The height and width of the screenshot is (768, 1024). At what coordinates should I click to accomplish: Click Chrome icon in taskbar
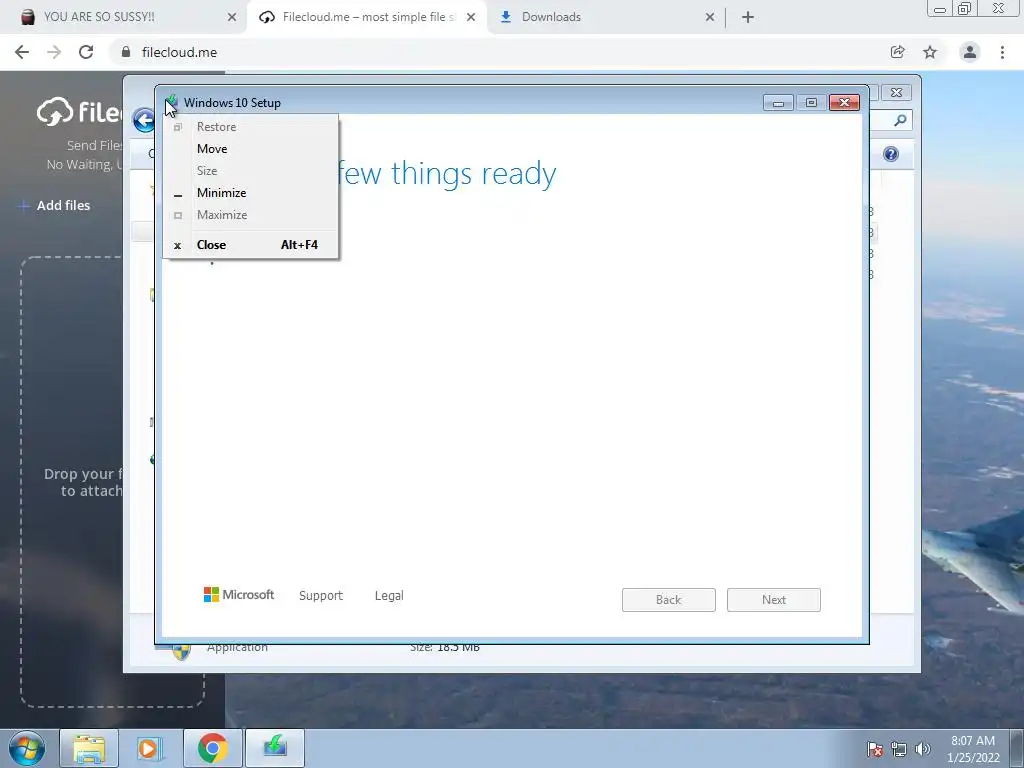click(213, 748)
